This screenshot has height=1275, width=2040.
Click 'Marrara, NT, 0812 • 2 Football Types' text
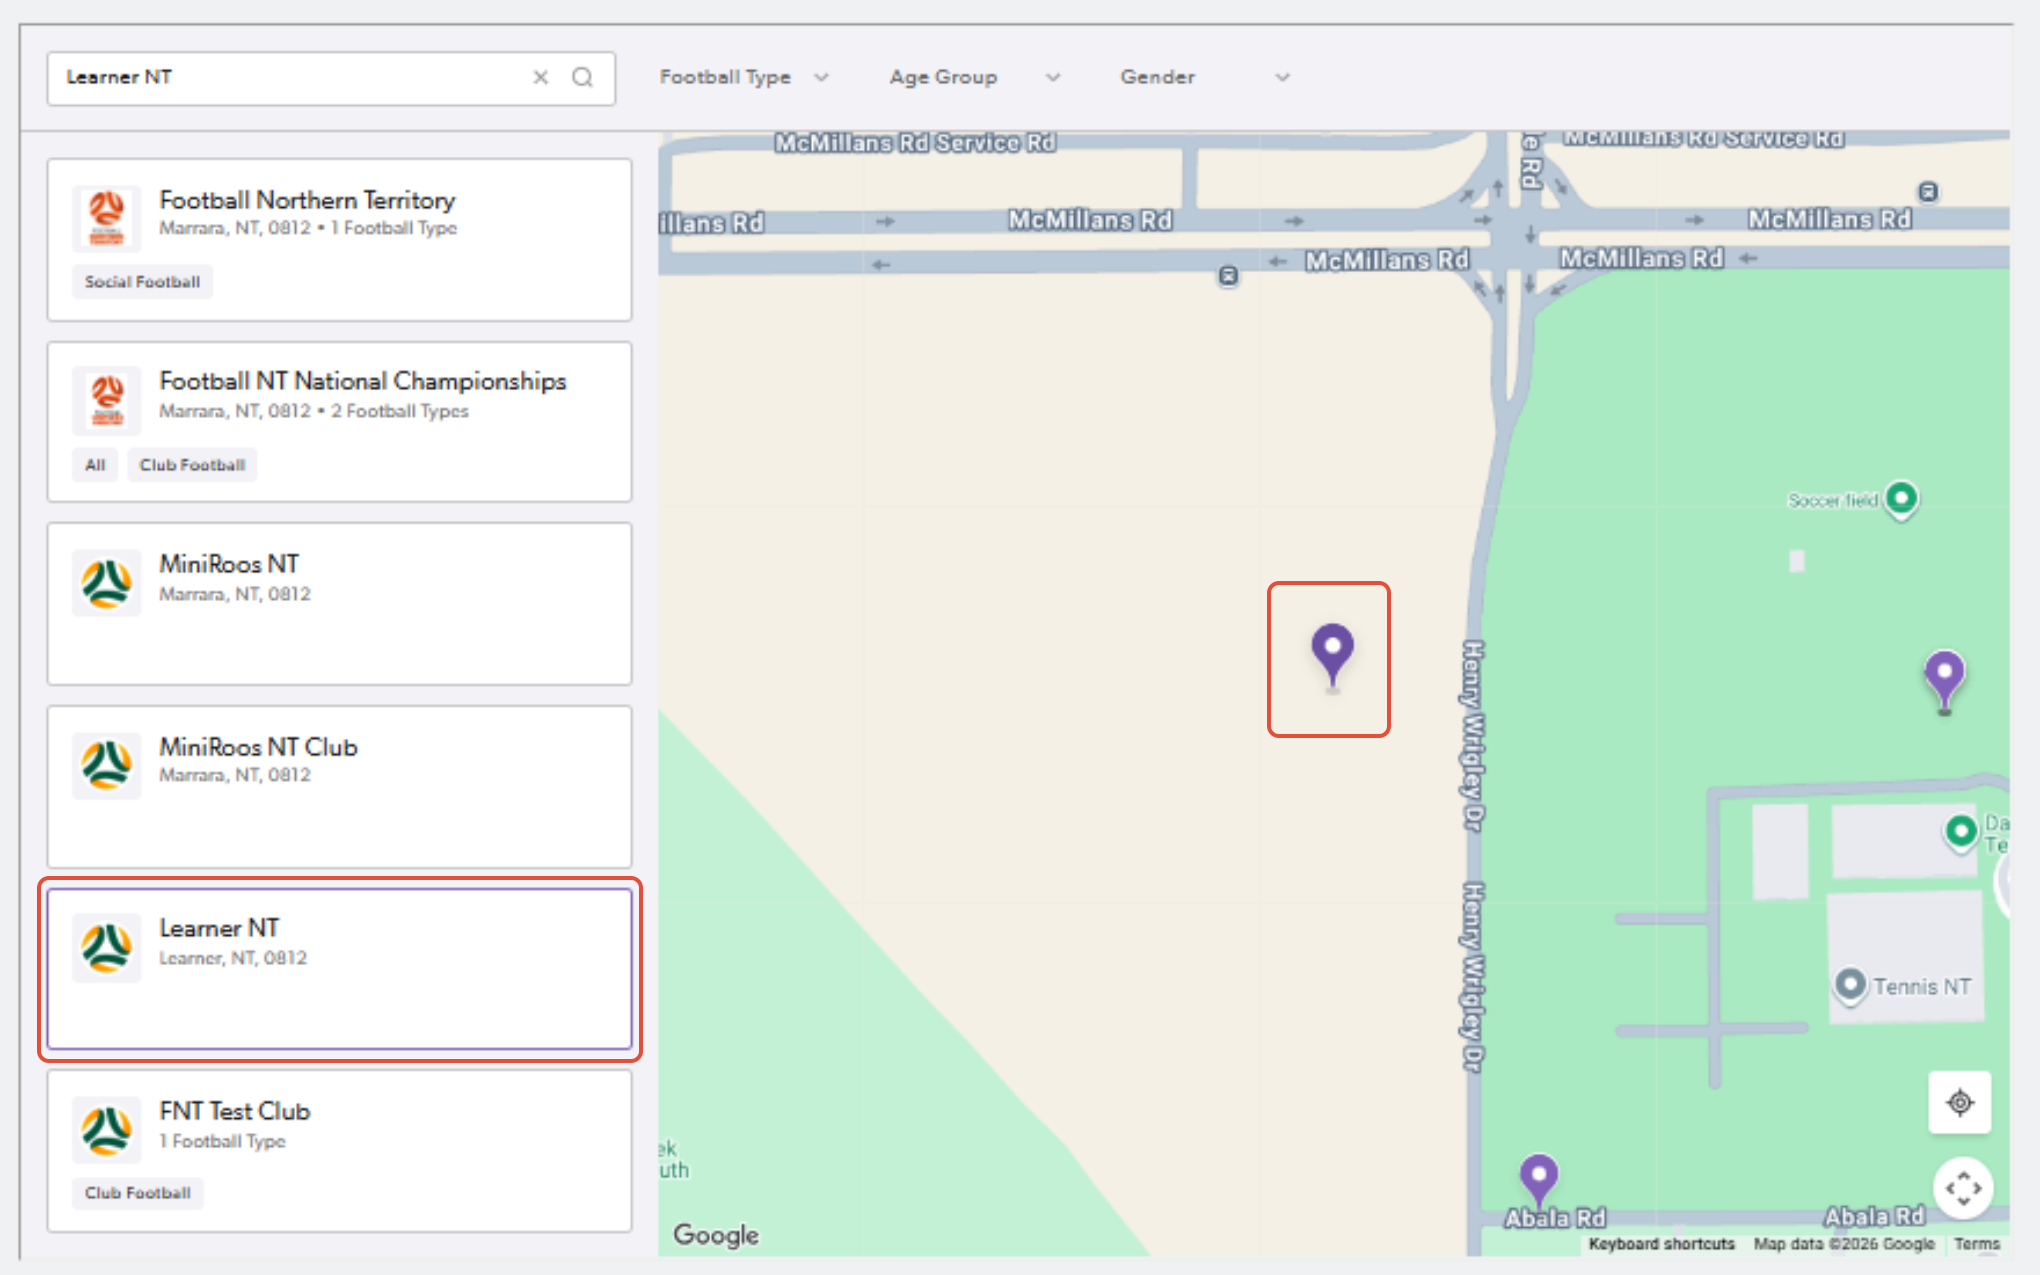tap(314, 411)
